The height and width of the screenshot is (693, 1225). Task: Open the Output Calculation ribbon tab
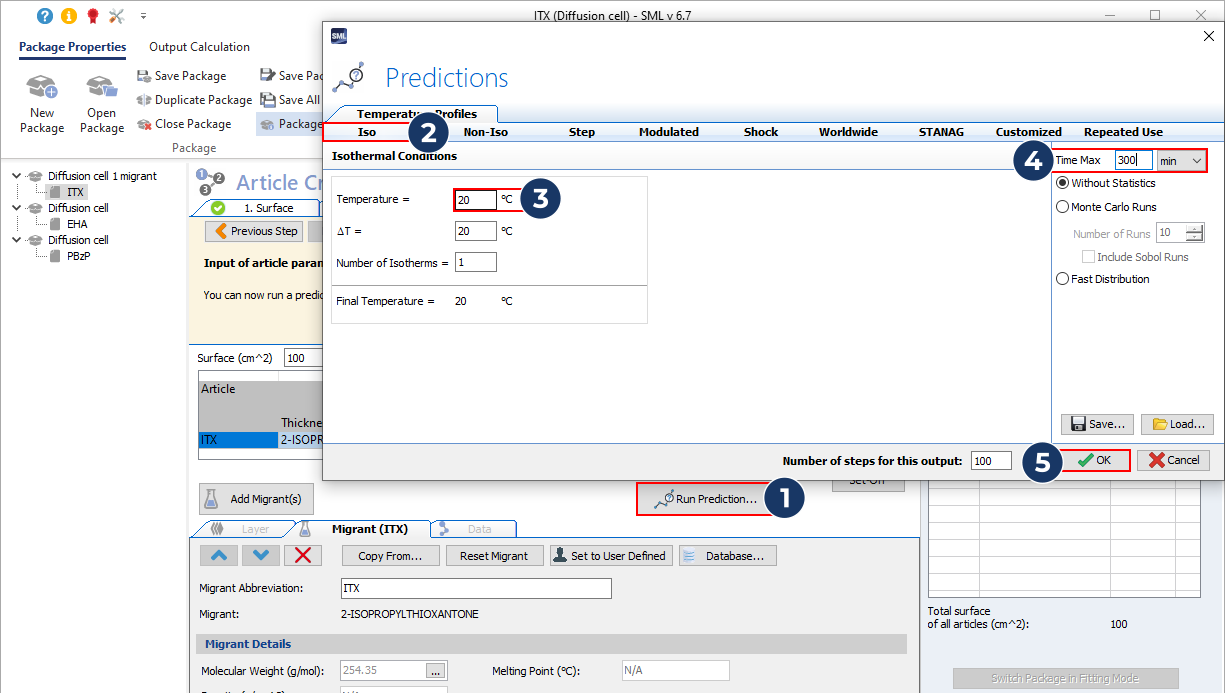pos(199,47)
